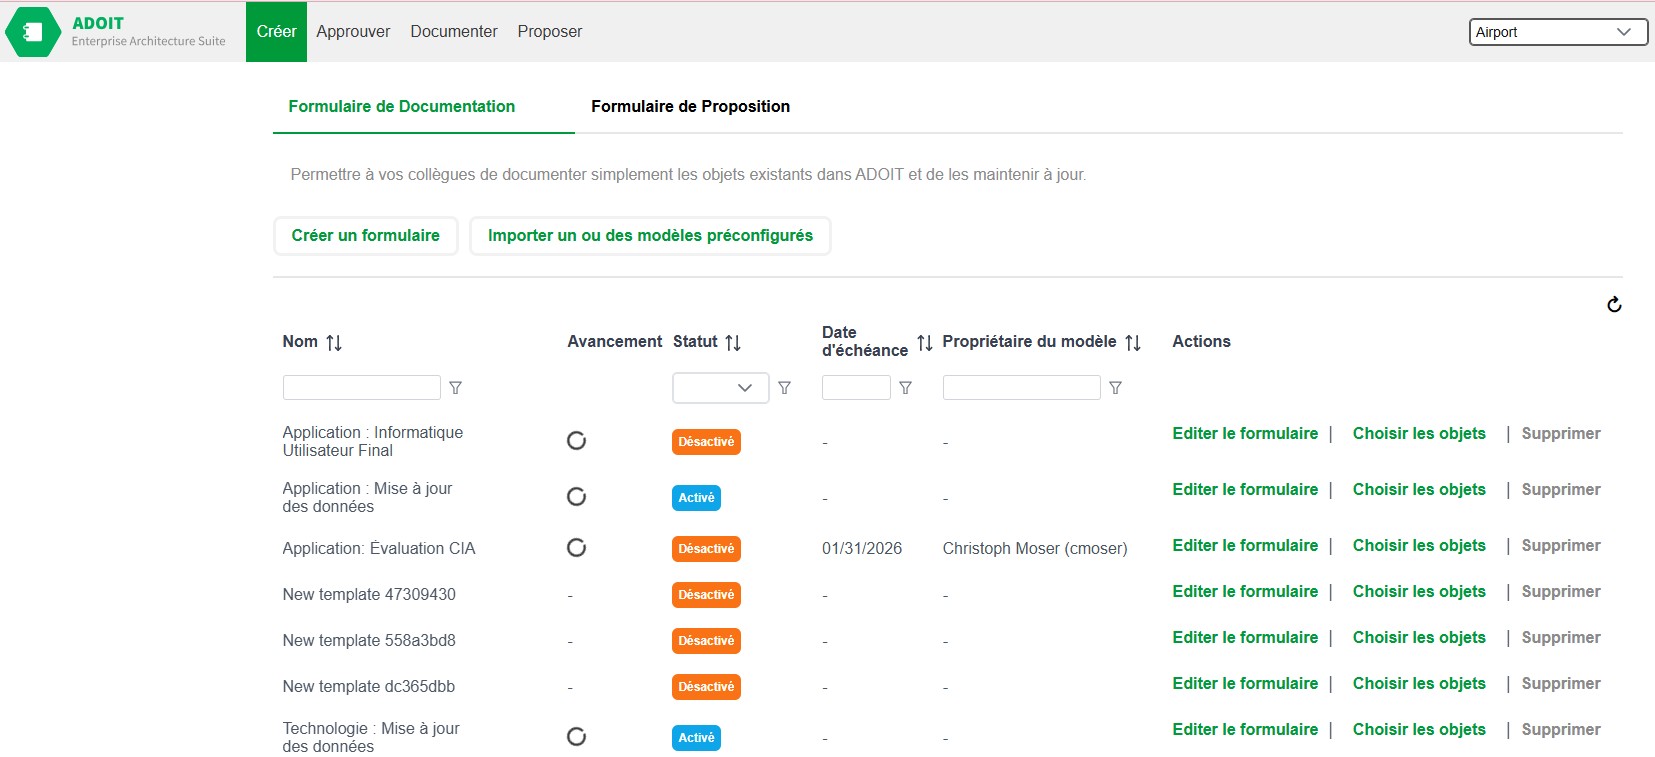Apply the Statut filter icon

(784, 388)
